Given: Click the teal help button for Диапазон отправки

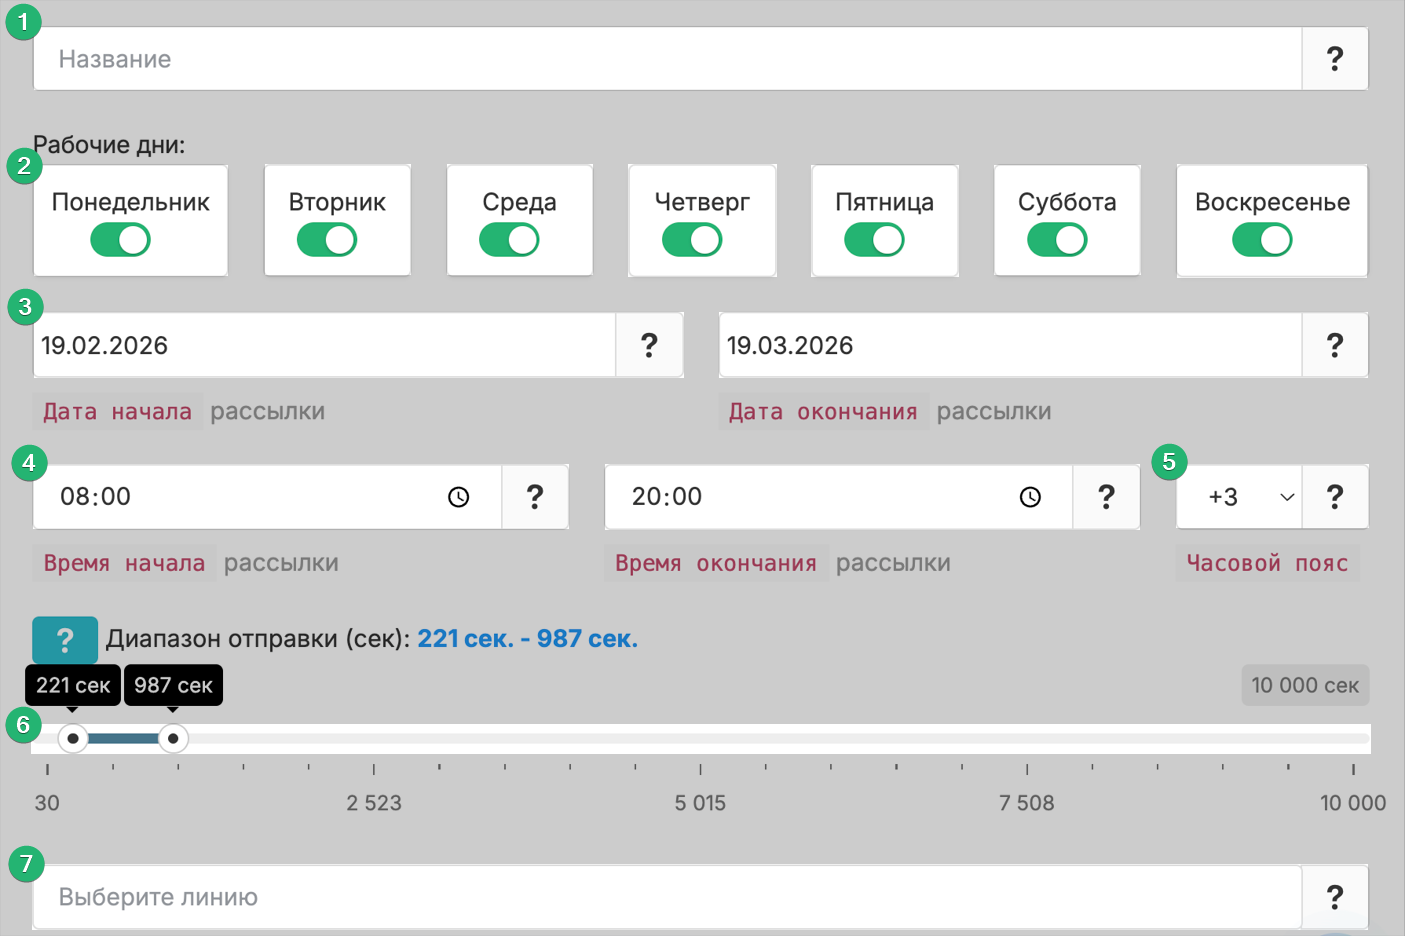Looking at the screenshot, I should [x=65, y=640].
